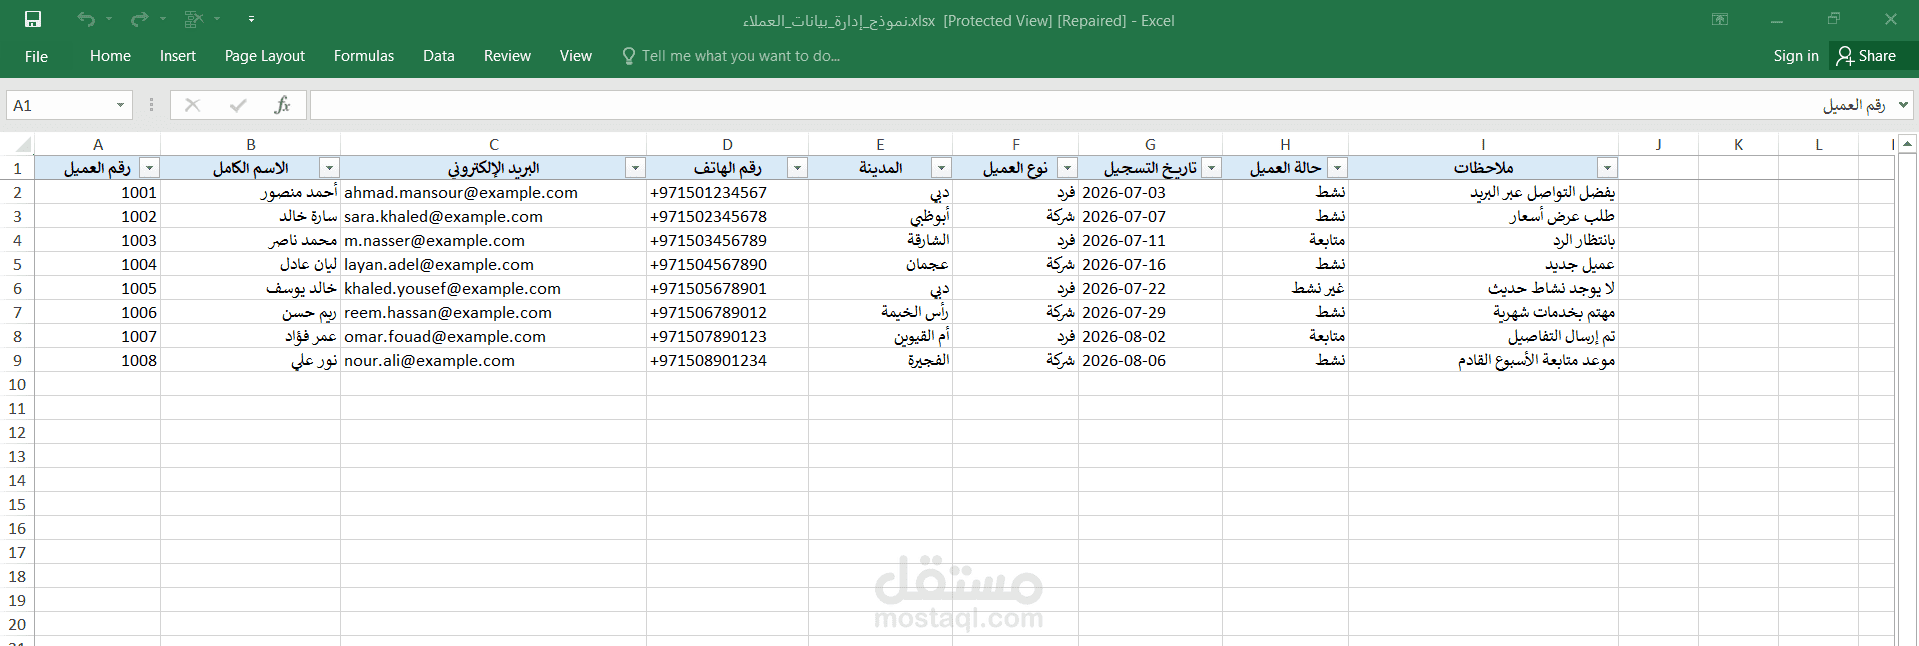Open the Page Layout tab
Screen dimensions: 1919x646
(265, 56)
